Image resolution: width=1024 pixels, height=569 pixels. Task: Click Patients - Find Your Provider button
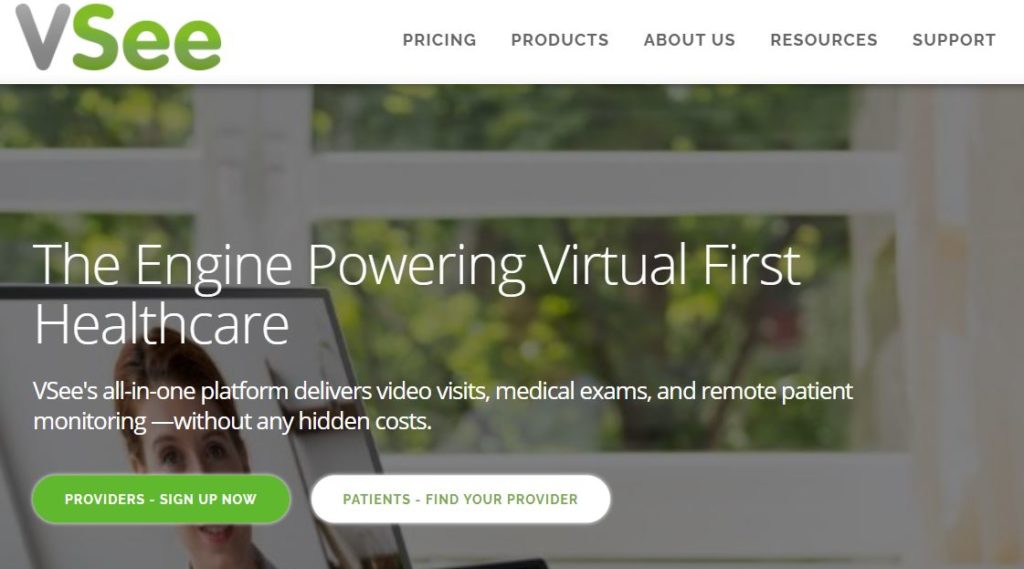[x=461, y=499]
